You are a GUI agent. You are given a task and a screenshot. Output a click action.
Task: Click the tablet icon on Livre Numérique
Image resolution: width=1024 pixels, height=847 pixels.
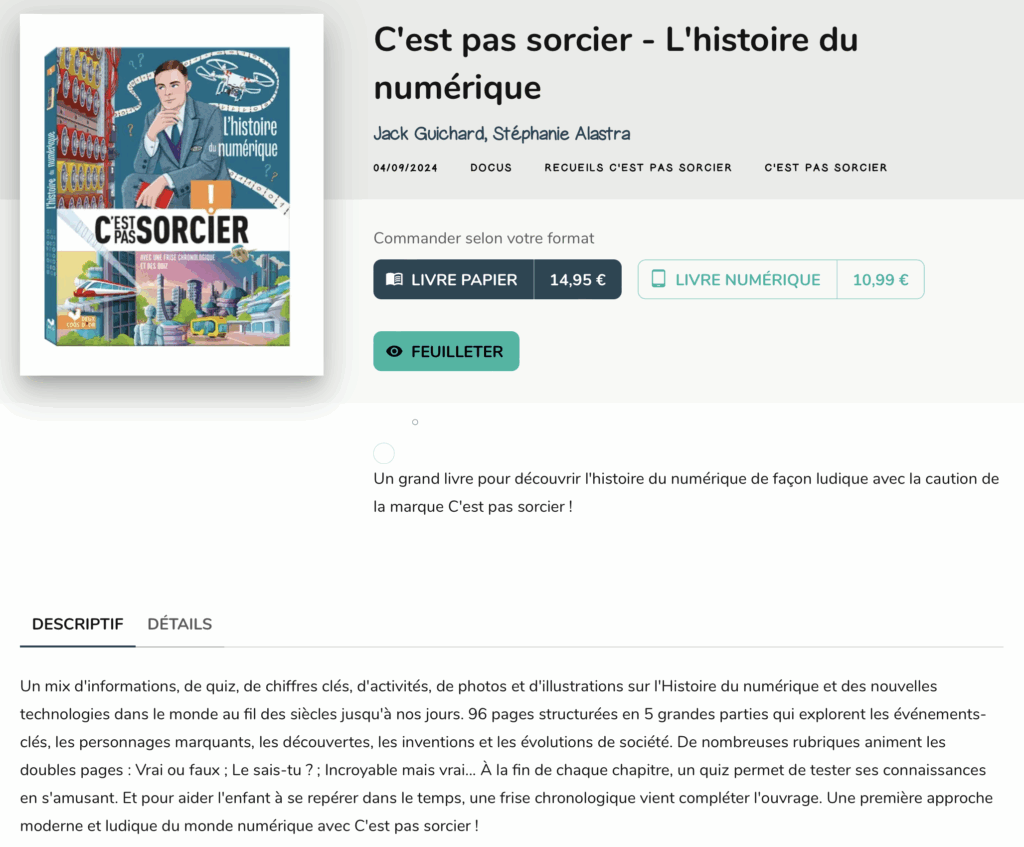click(x=658, y=279)
